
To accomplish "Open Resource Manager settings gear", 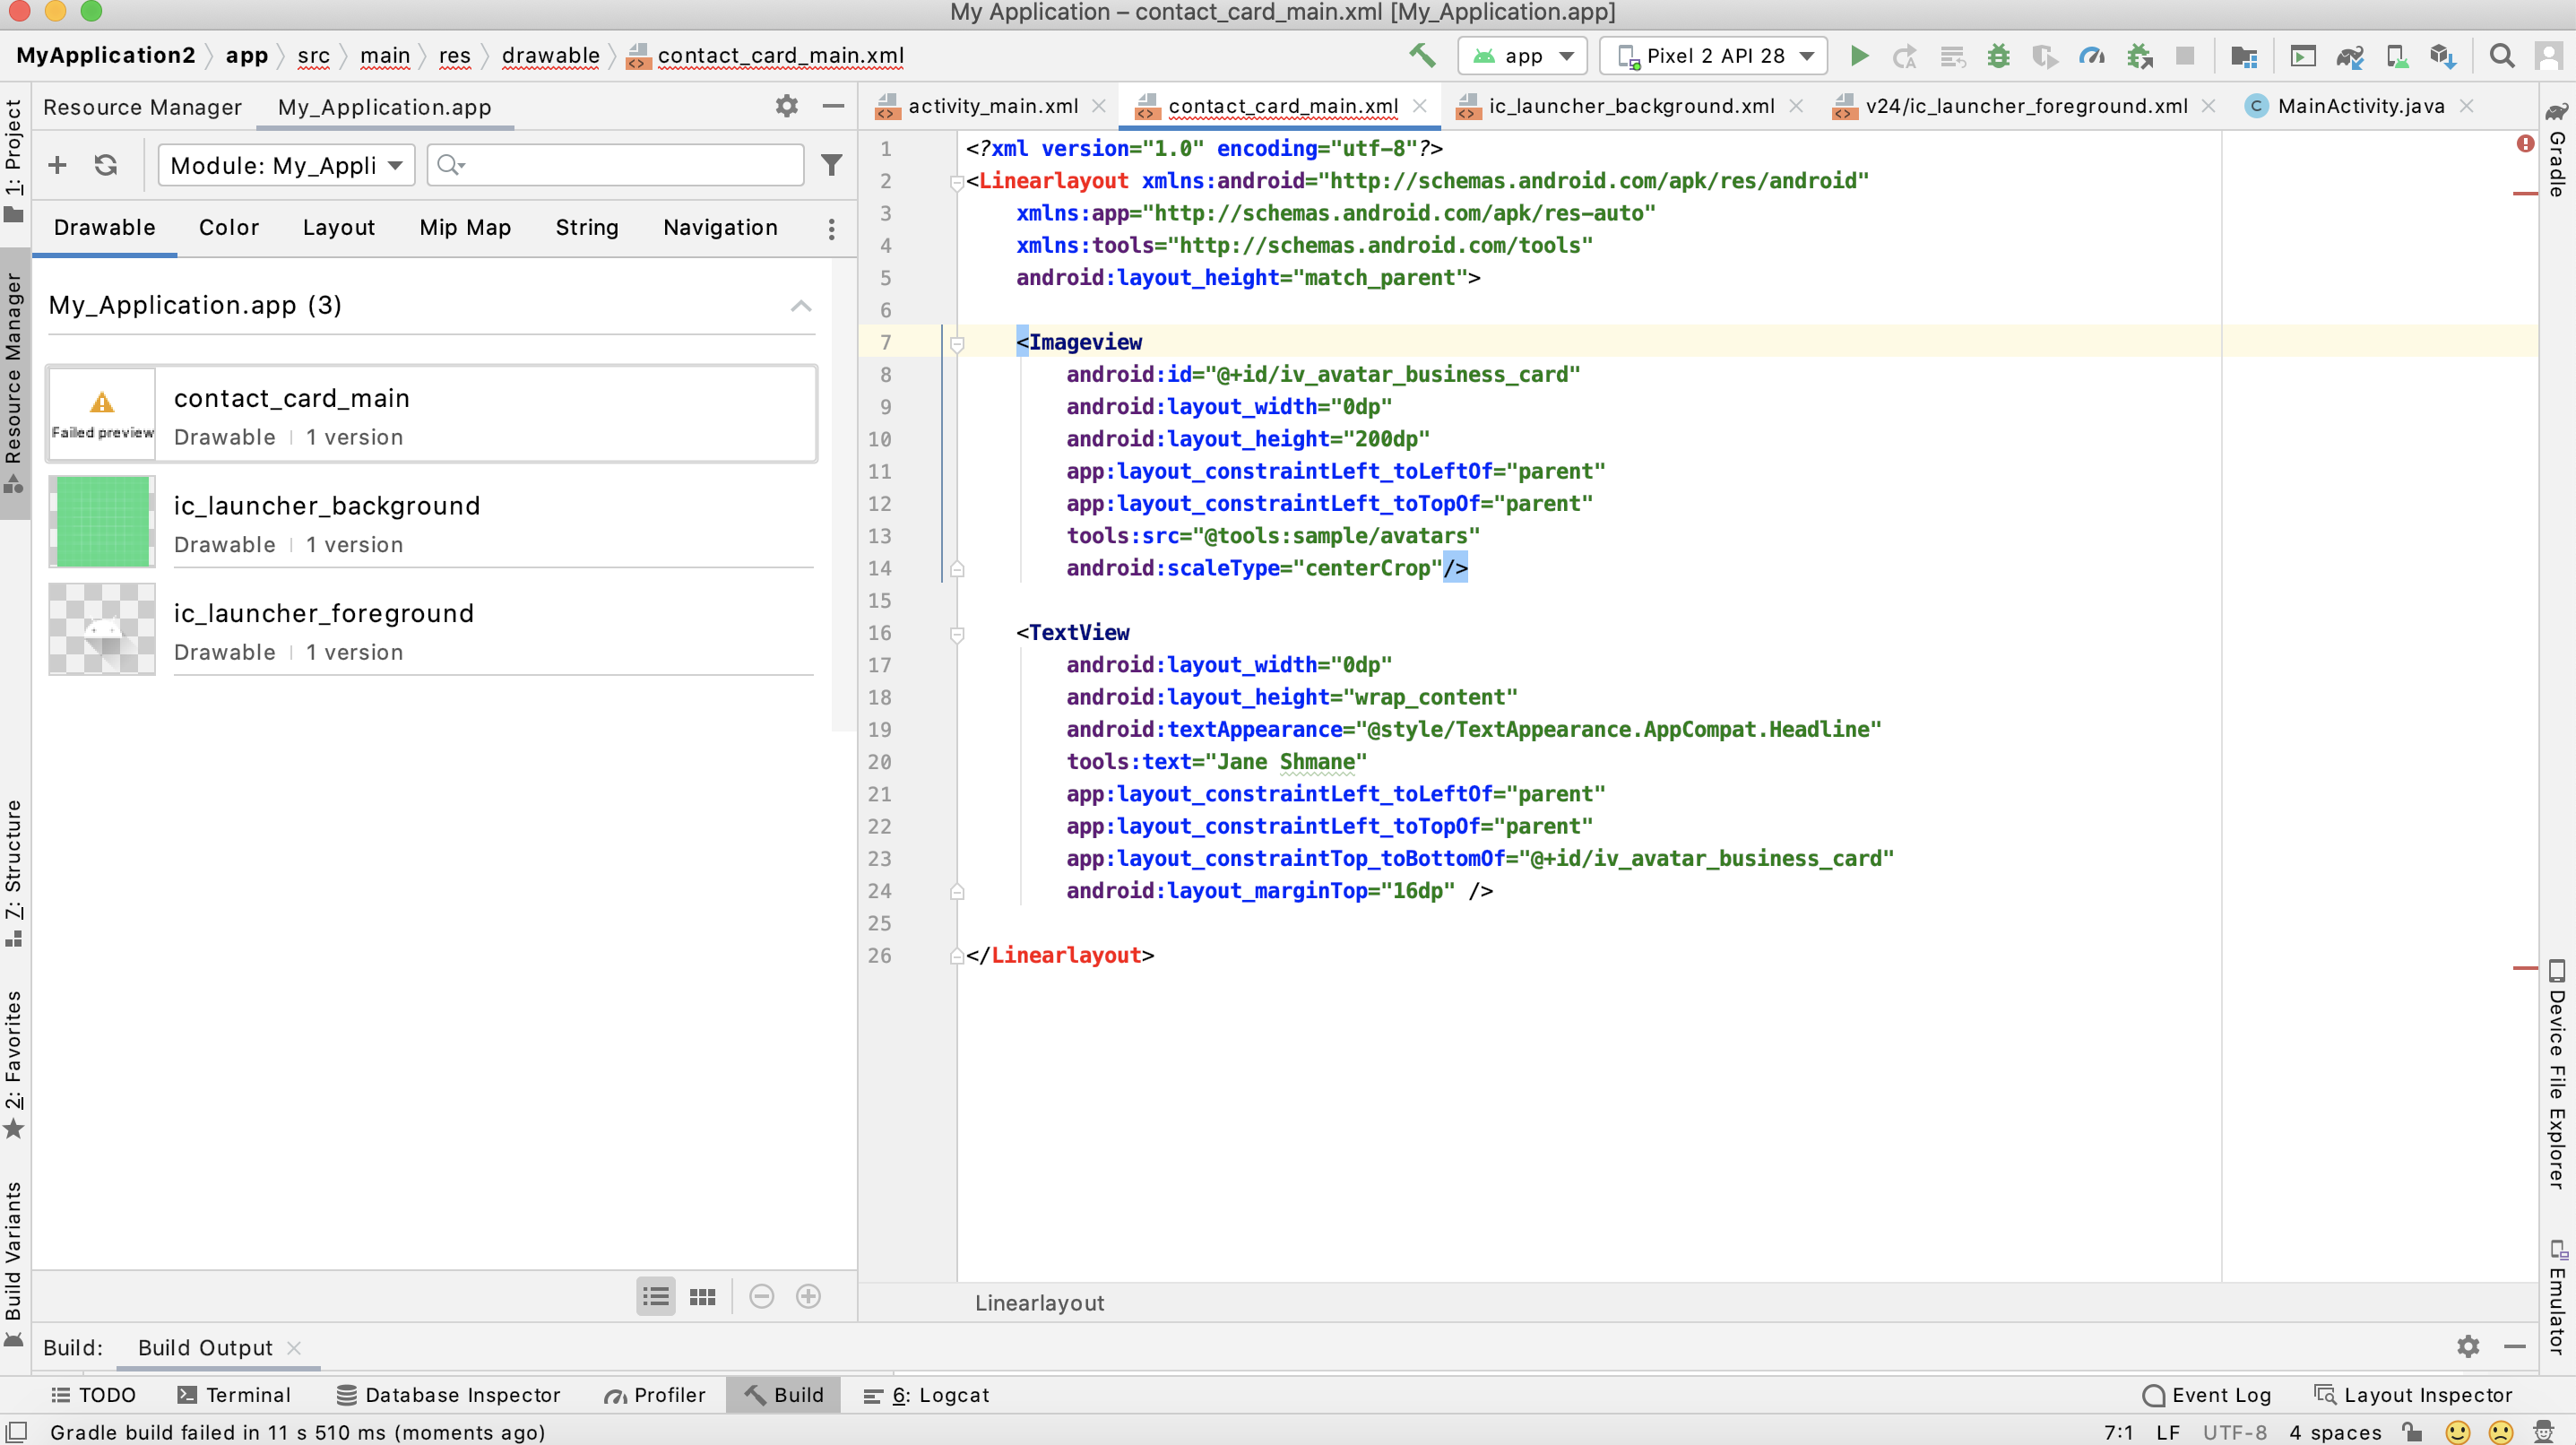I will pyautogui.click(x=786, y=106).
